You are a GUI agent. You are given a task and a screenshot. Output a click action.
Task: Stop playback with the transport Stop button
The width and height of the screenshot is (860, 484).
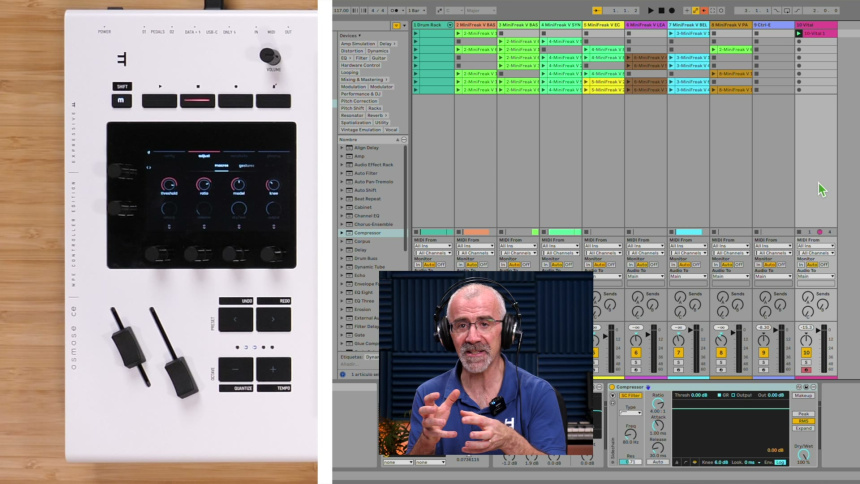click(661, 10)
